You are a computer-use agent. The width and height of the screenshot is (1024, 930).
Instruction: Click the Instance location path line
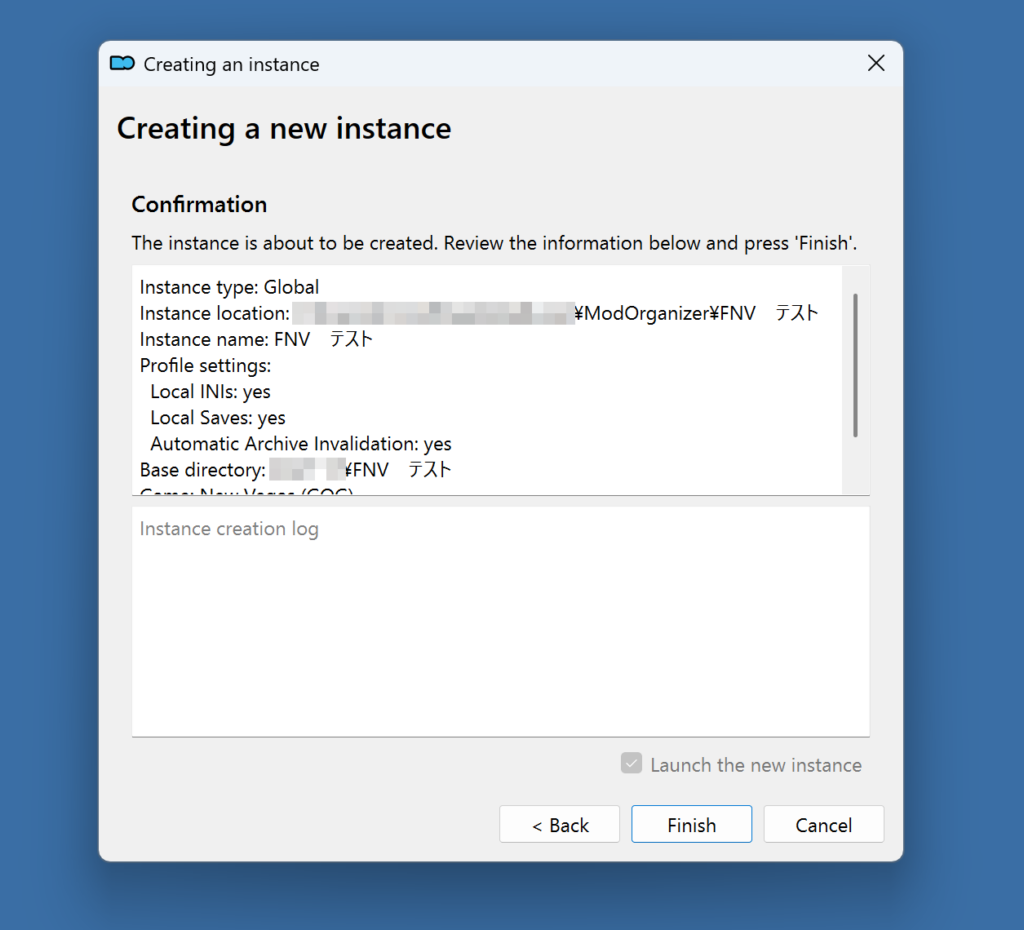coord(478,314)
